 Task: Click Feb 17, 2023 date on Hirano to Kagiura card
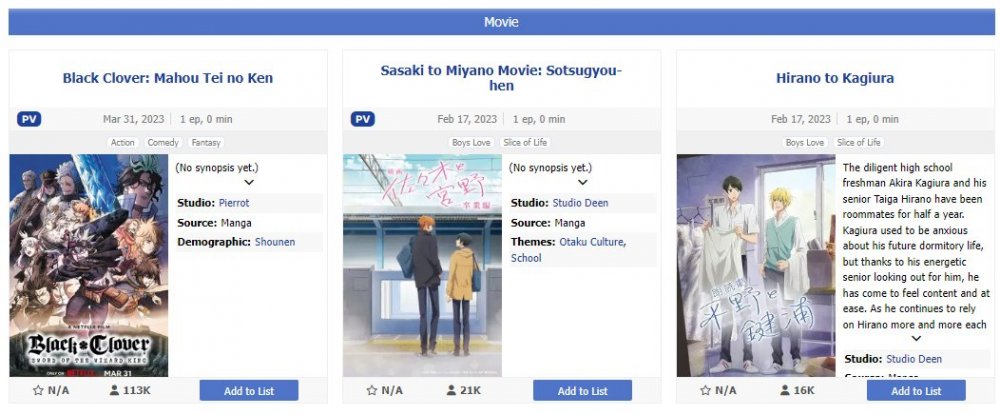click(800, 119)
